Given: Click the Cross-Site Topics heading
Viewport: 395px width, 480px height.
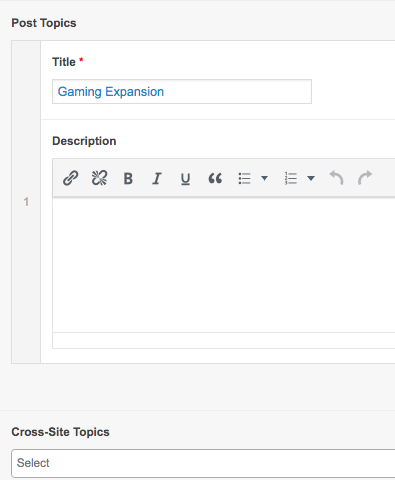Looking at the screenshot, I should click(x=60, y=432).
